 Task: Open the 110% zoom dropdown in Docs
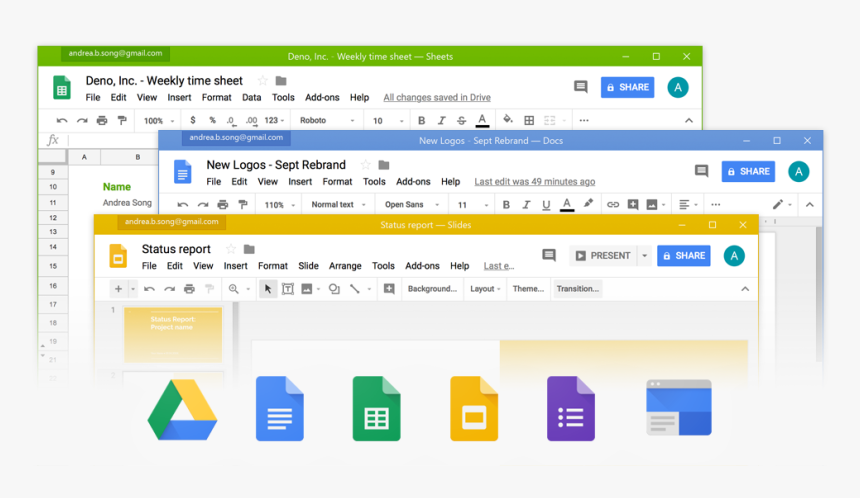click(280, 205)
